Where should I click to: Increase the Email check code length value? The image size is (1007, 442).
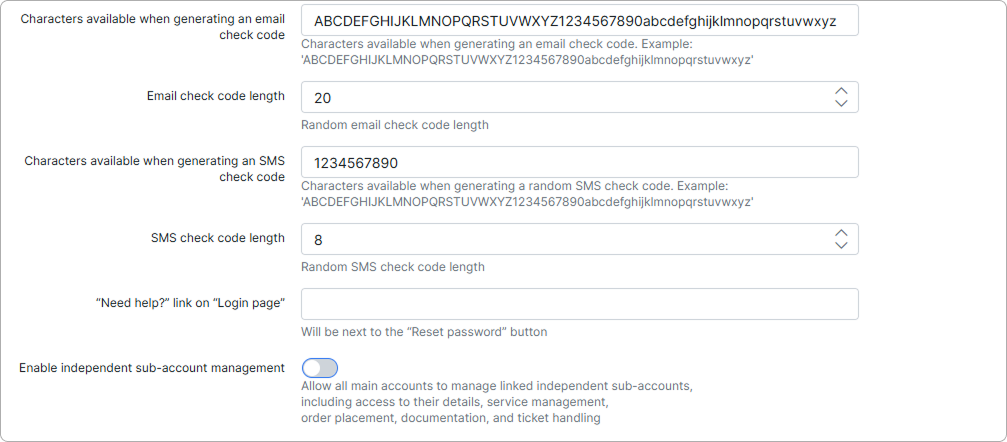click(x=841, y=91)
